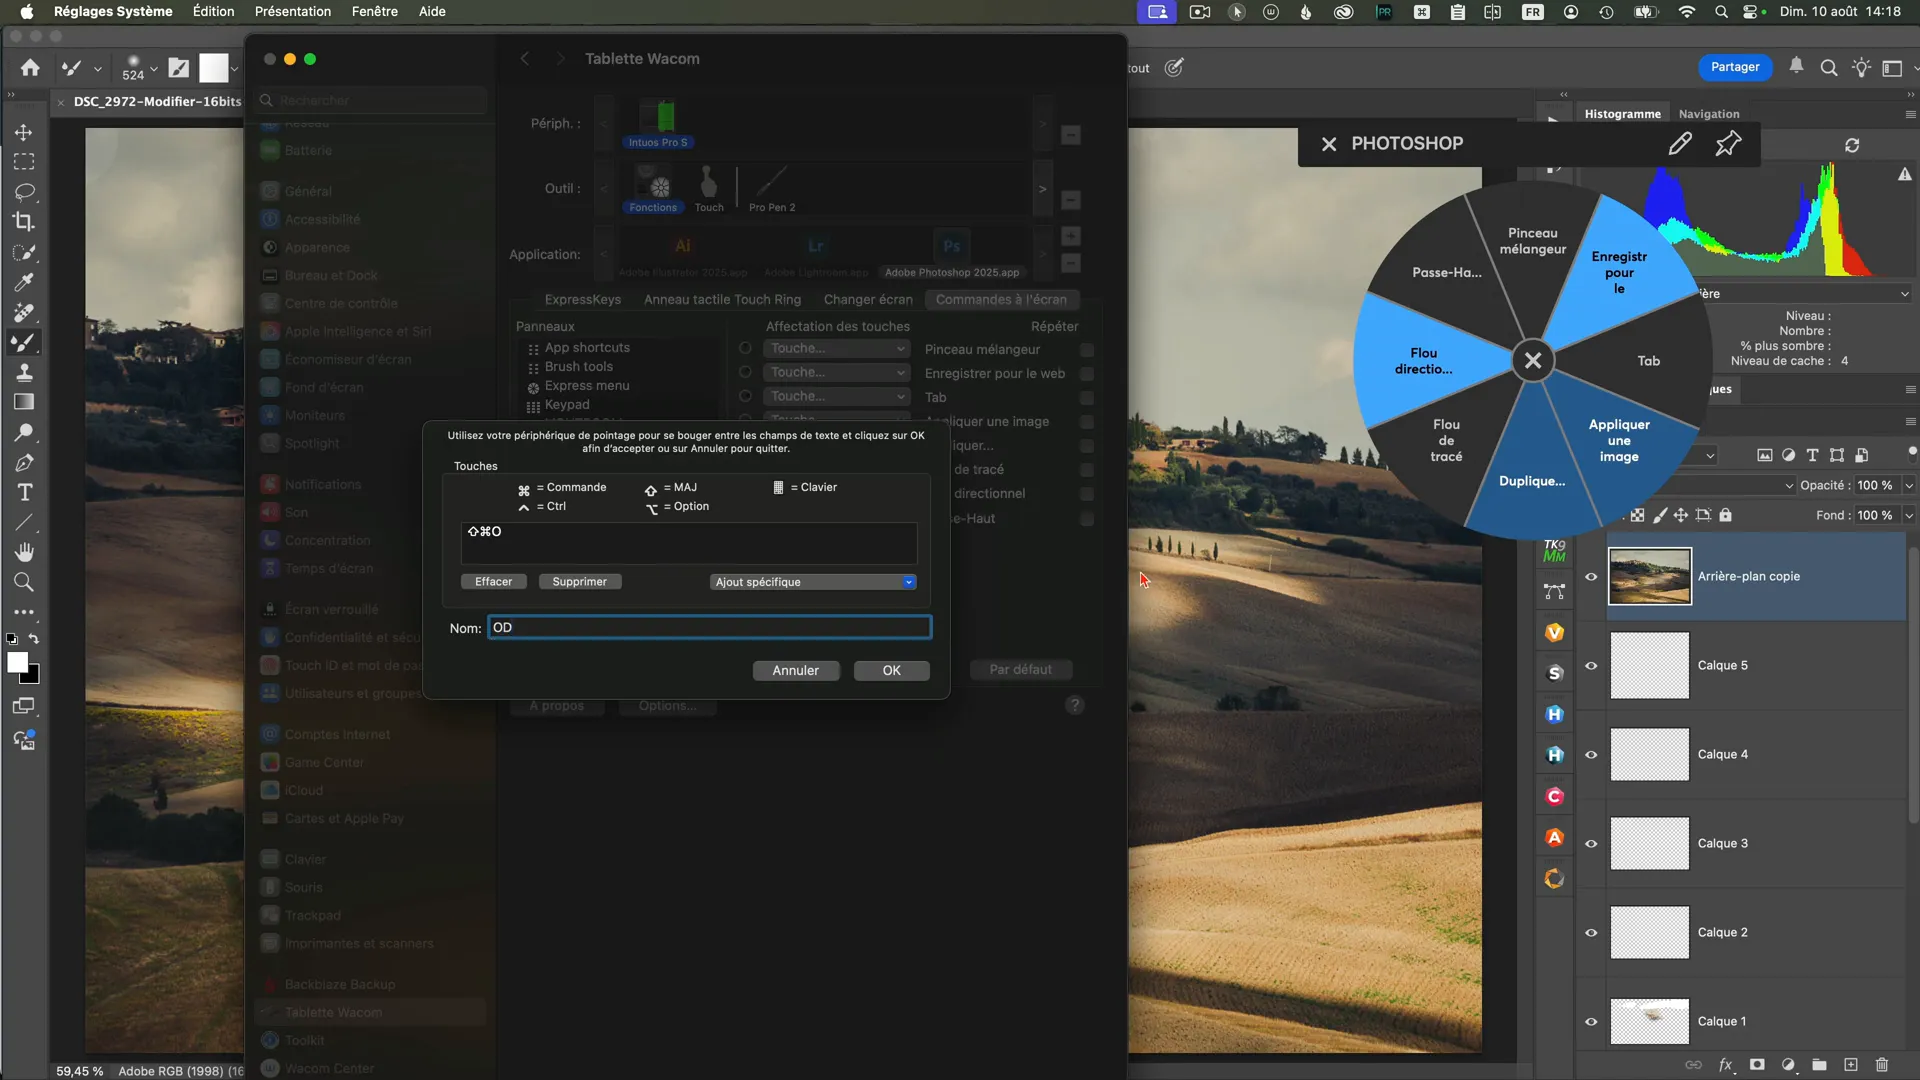Open the Fenêtre menu

[x=375, y=12]
